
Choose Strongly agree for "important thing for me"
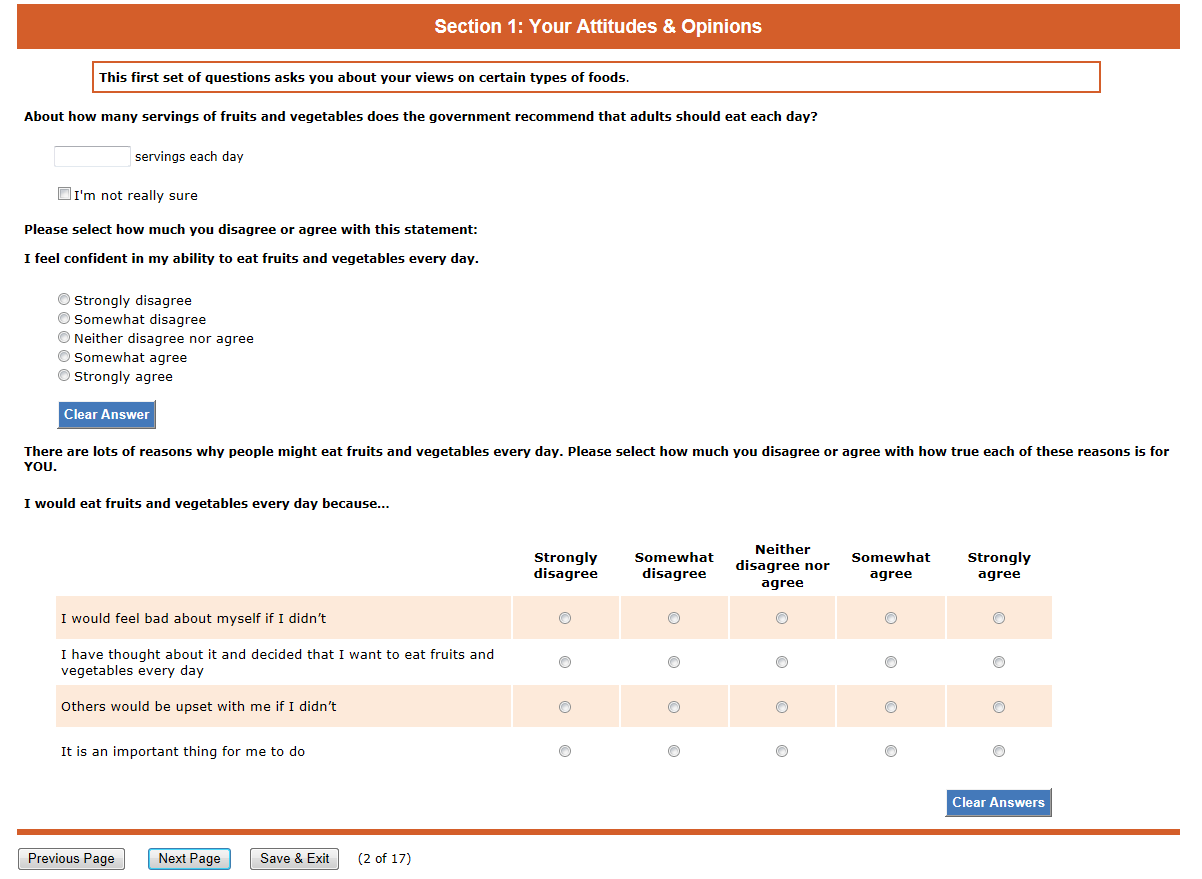pos(999,751)
